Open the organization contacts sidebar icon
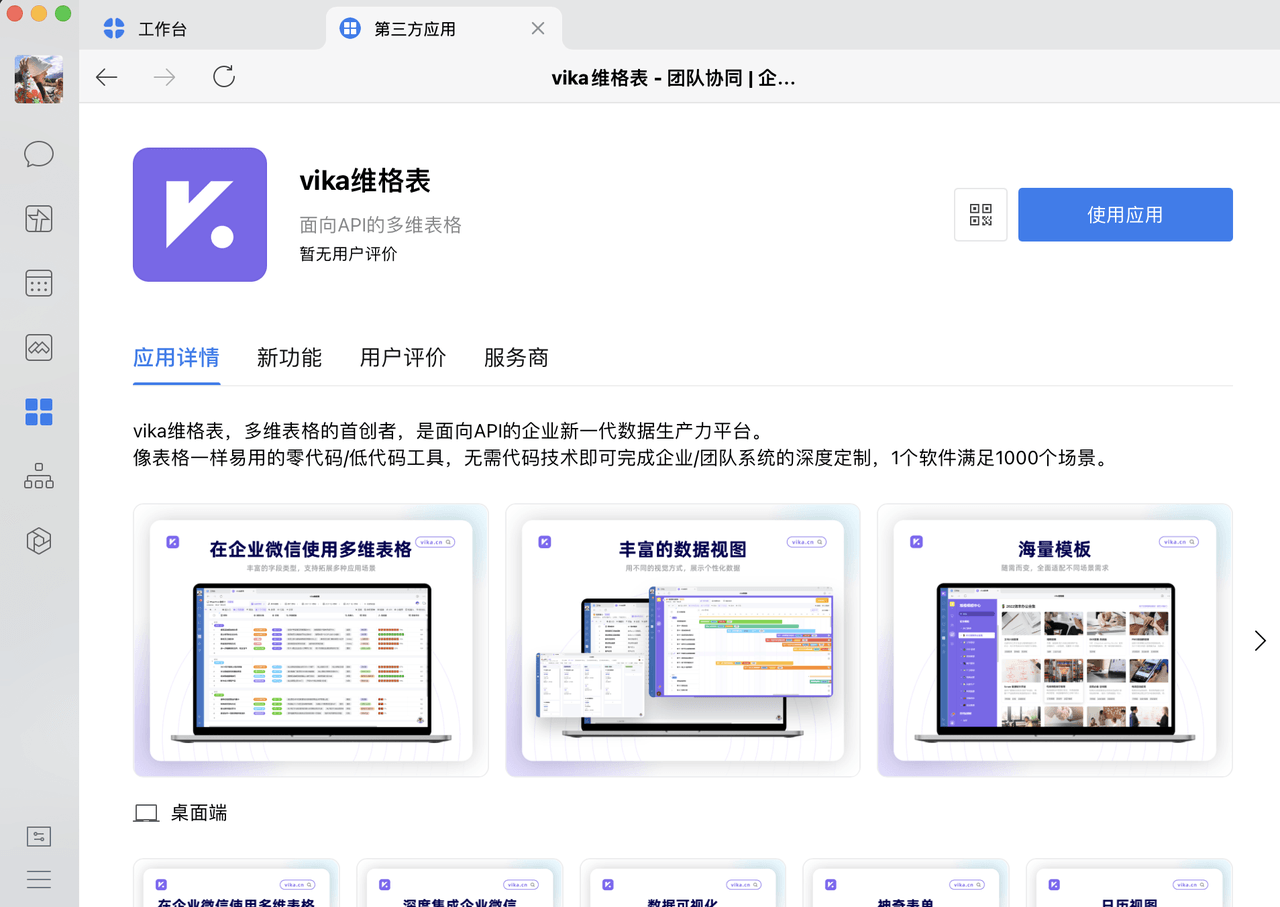Screen dimensions: 1280x907 pos(39,476)
